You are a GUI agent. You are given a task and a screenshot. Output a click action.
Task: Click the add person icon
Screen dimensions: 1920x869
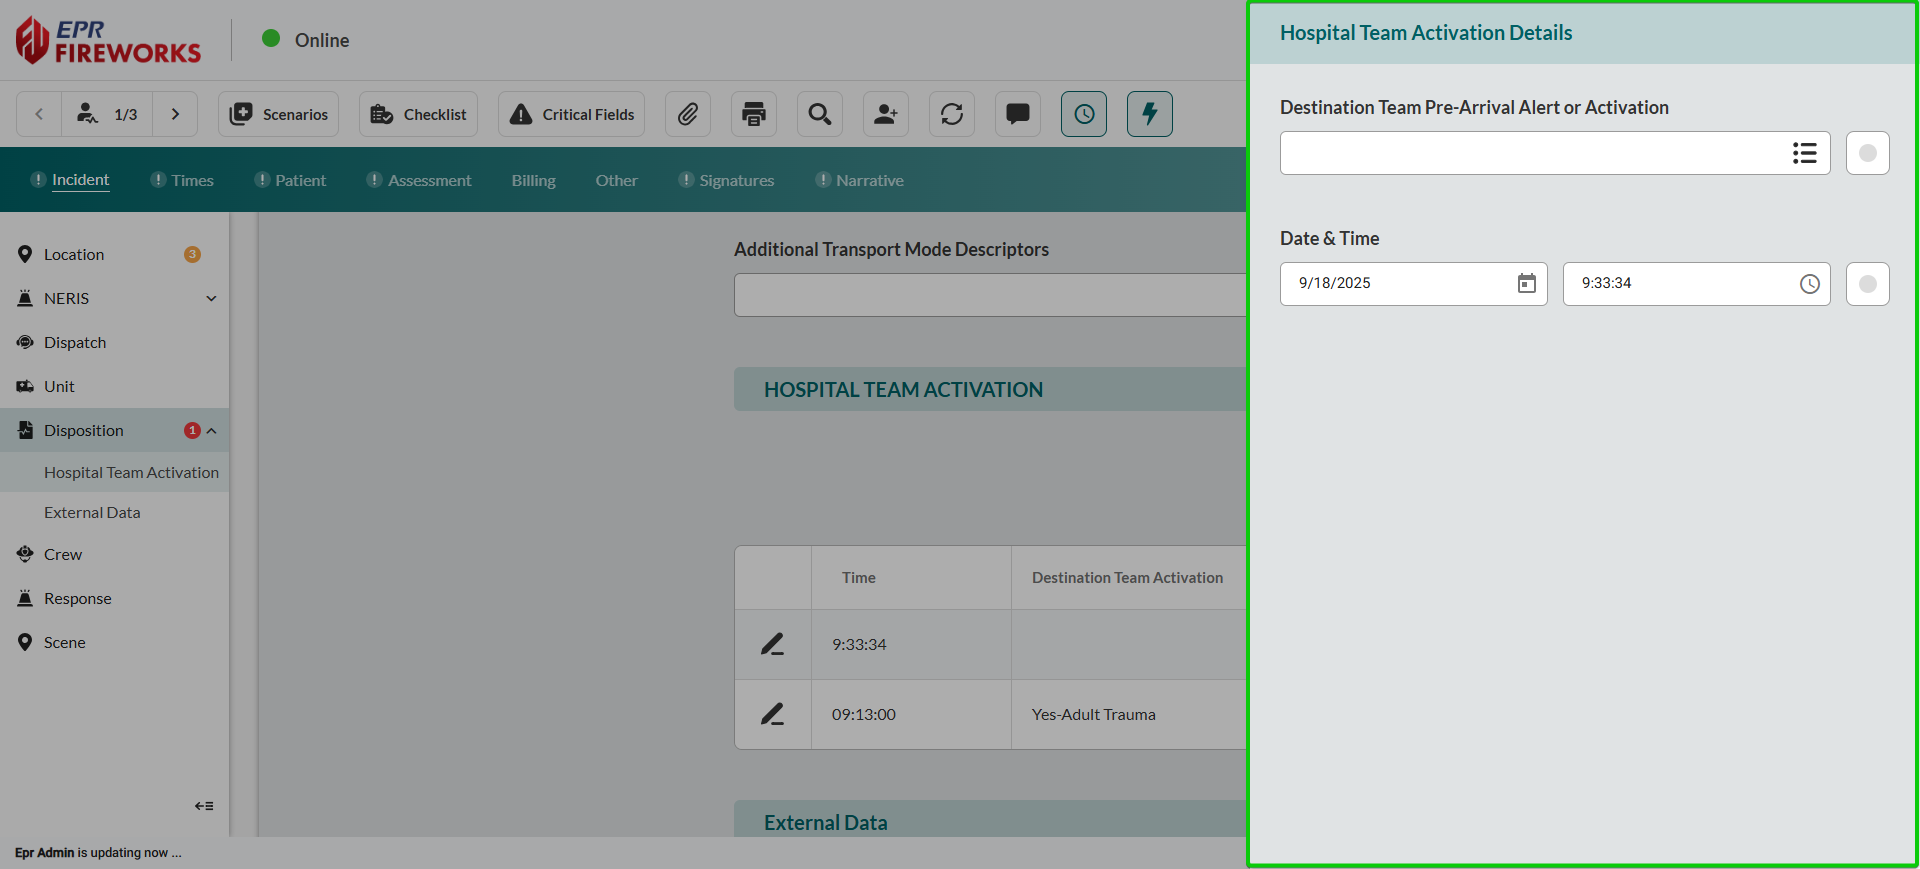pos(886,114)
